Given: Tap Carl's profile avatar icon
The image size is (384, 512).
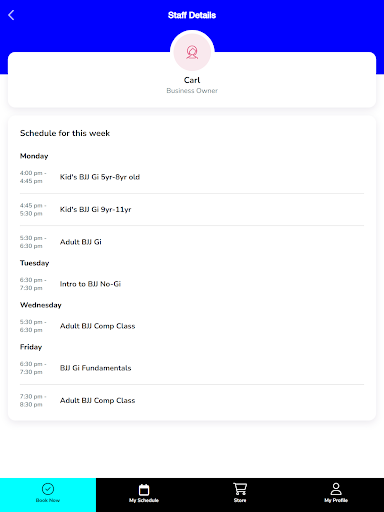Looking at the screenshot, I should pyautogui.click(x=192, y=52).
